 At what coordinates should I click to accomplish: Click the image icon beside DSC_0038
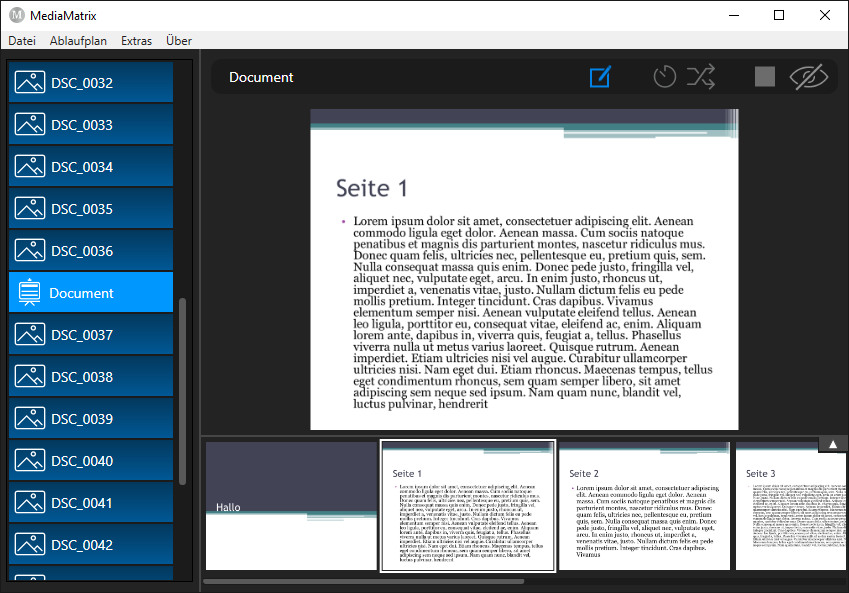point(29,377)
